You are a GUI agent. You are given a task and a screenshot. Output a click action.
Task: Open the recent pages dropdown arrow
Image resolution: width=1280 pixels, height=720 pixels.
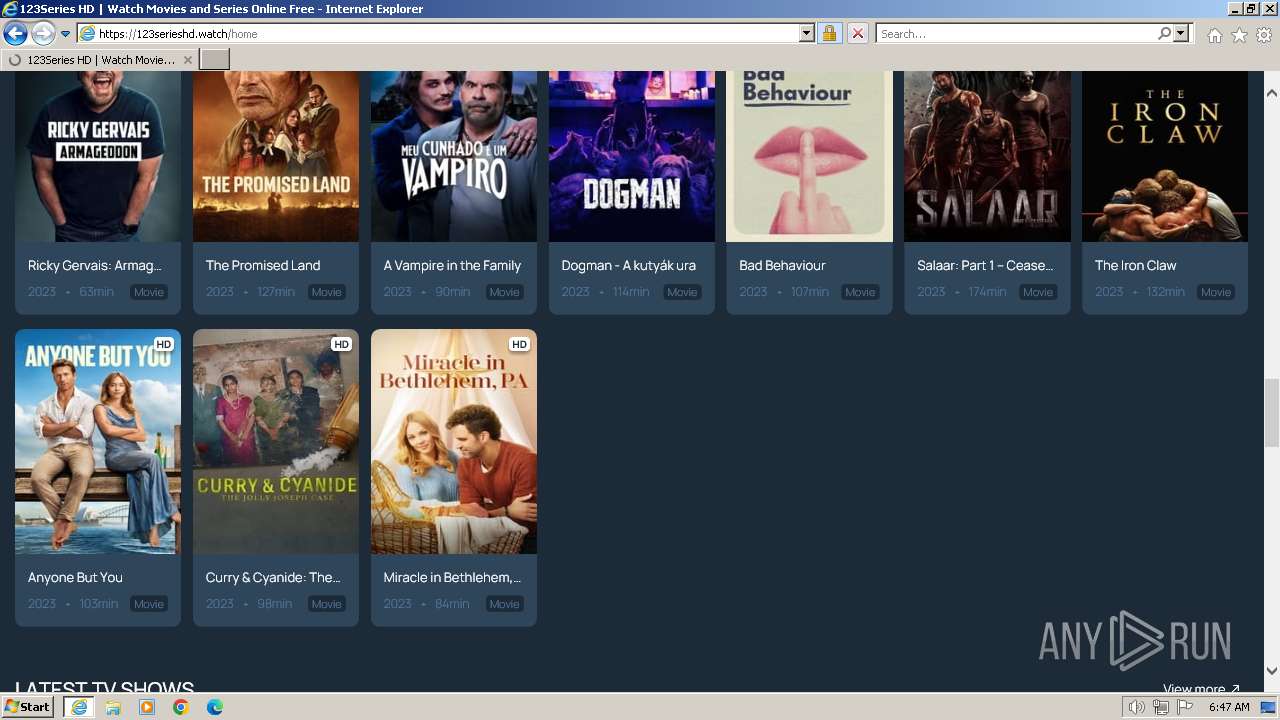tap(65, 34)
